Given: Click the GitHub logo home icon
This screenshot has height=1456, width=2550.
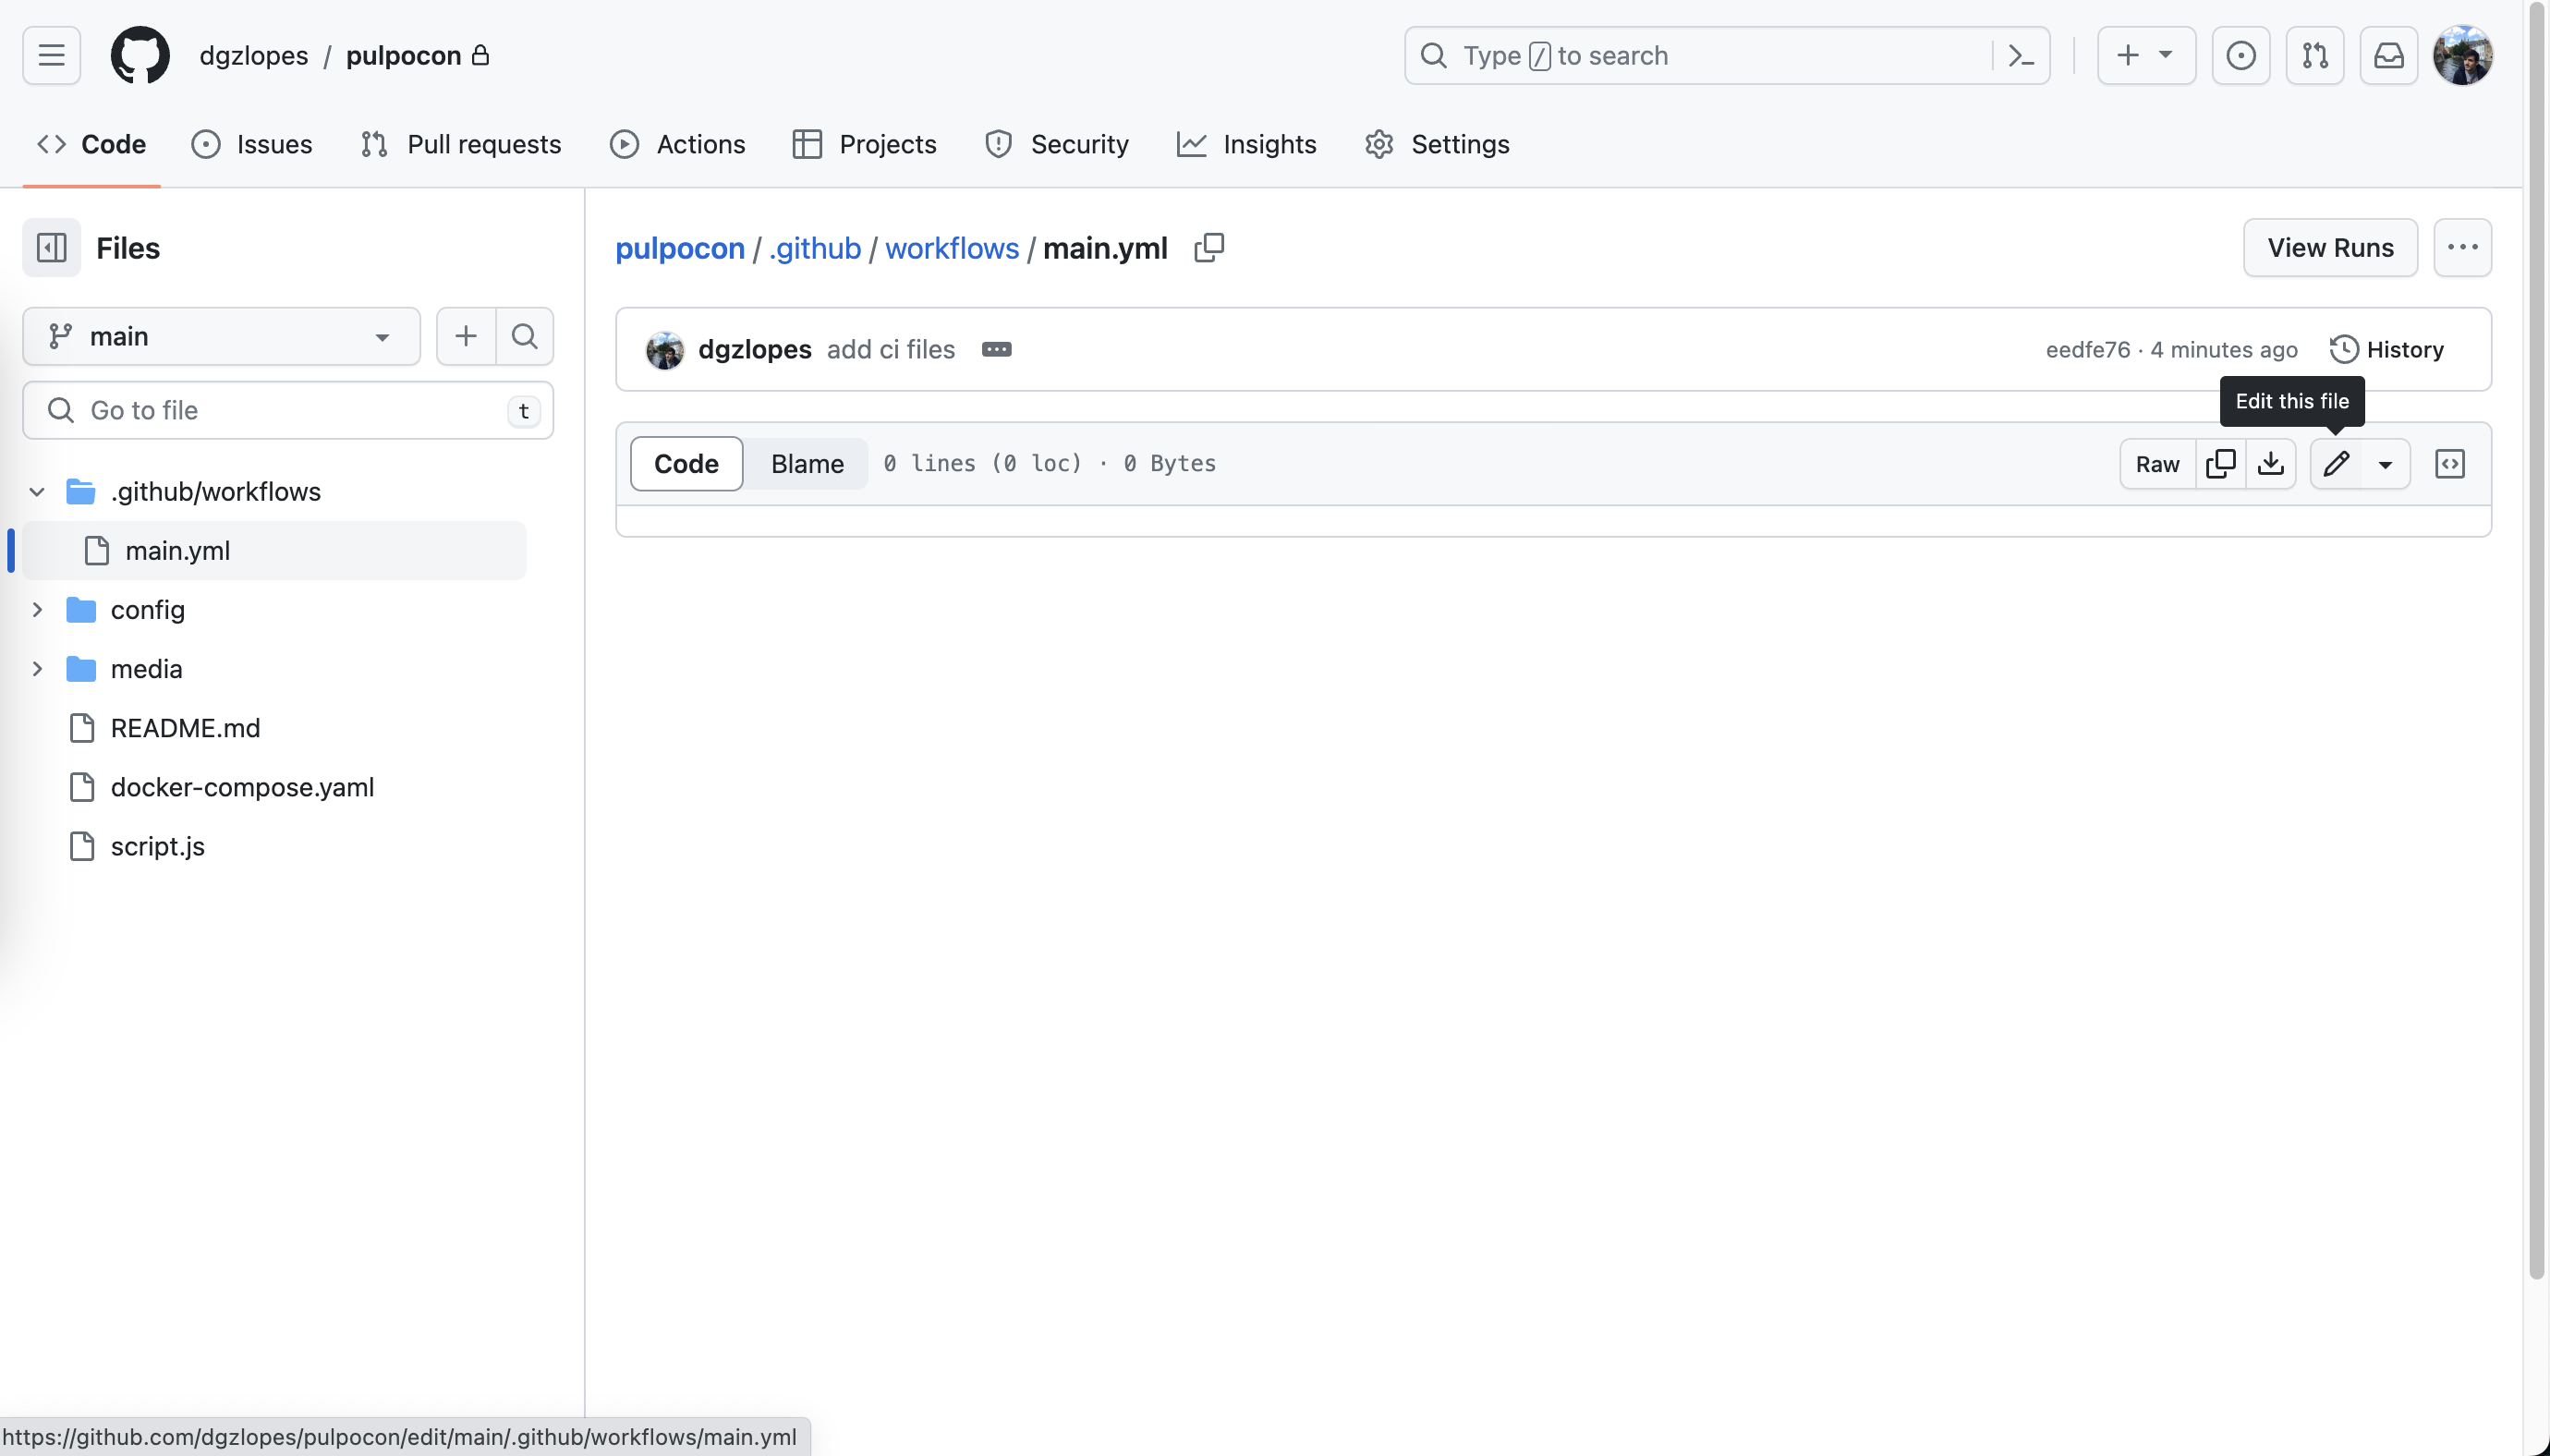Looking at the screenshot, I should [x=140, y=56].
